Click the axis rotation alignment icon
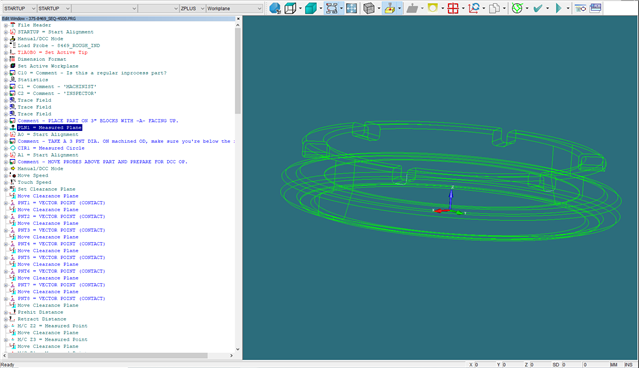This screenshot has width=639, height=368. tap(474, 8)
